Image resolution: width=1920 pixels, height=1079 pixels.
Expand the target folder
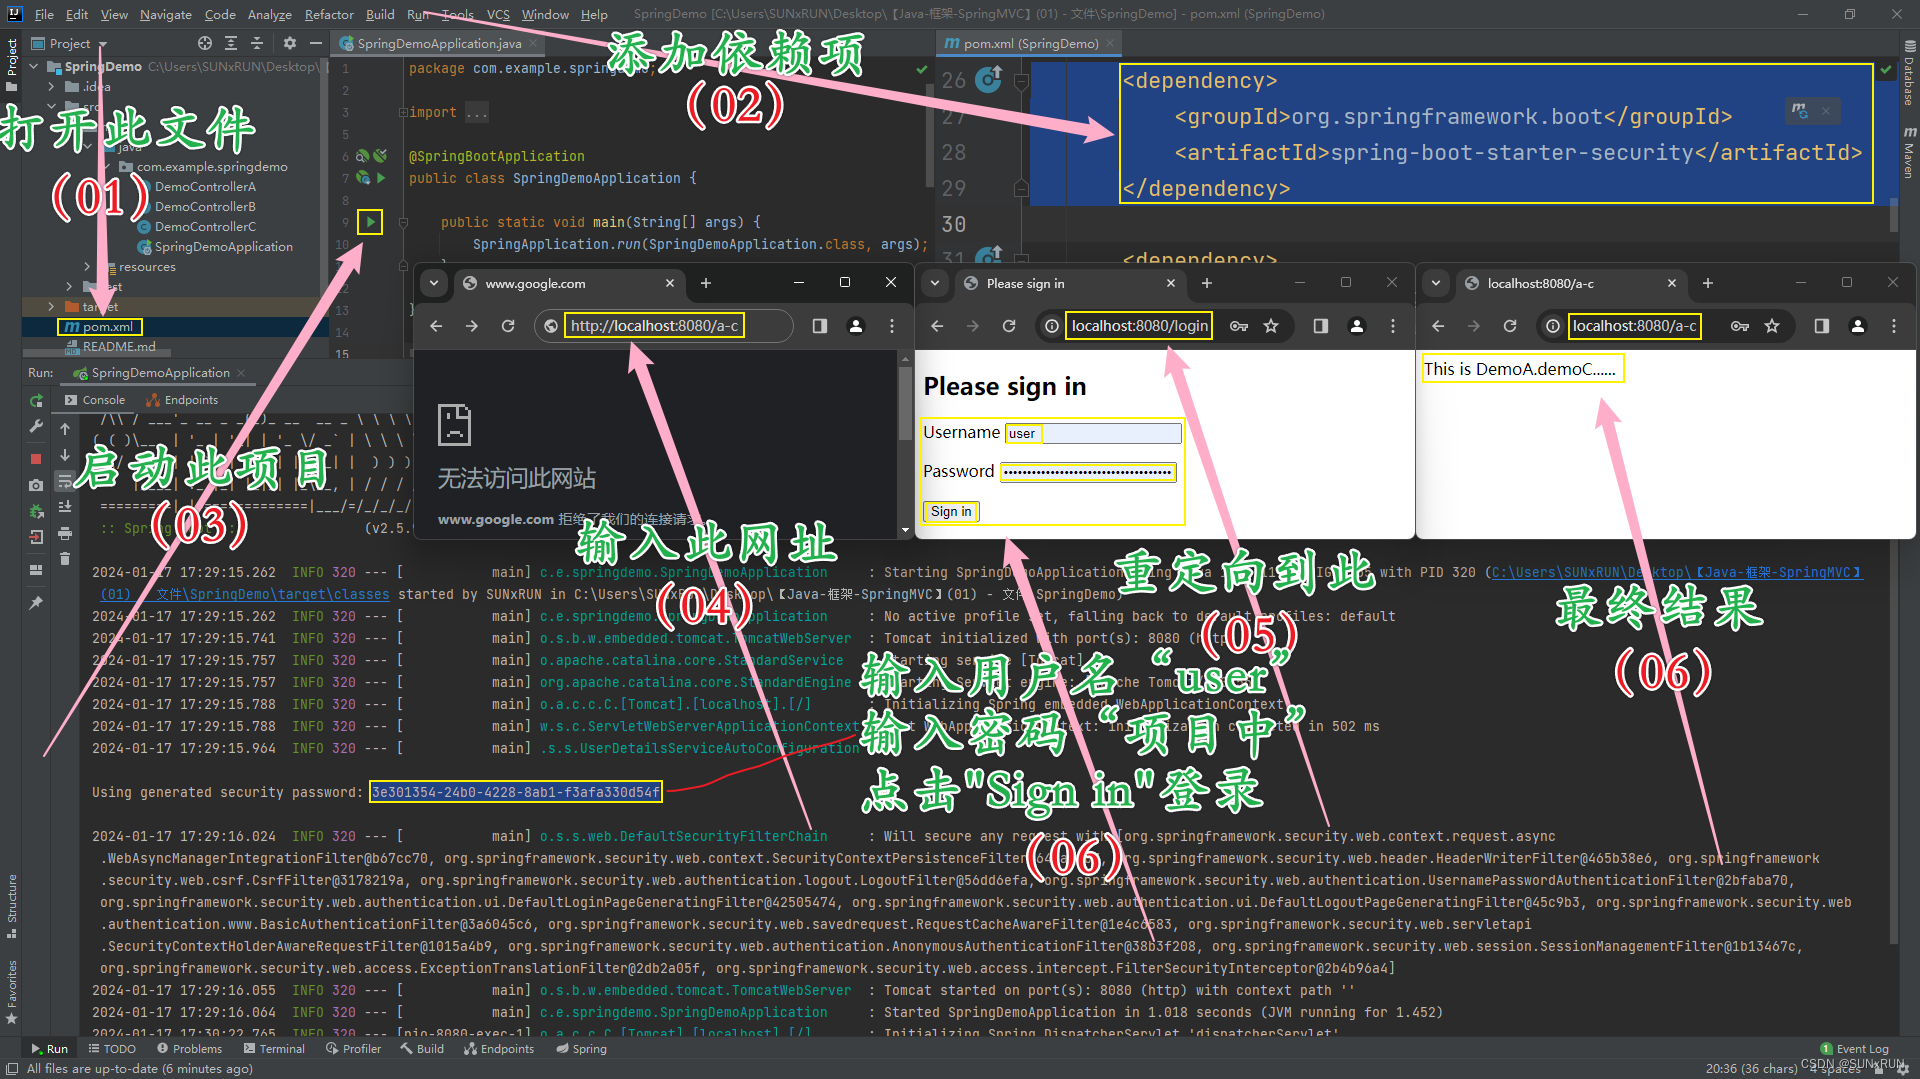(x=52, y=307)
